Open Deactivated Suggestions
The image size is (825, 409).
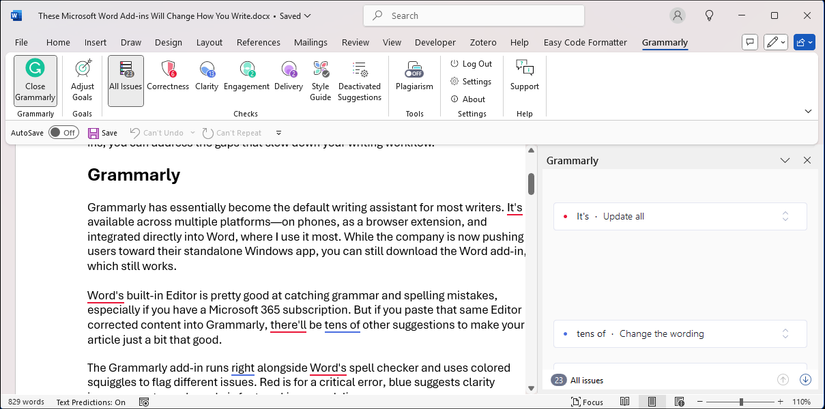(x=359, y=80)
